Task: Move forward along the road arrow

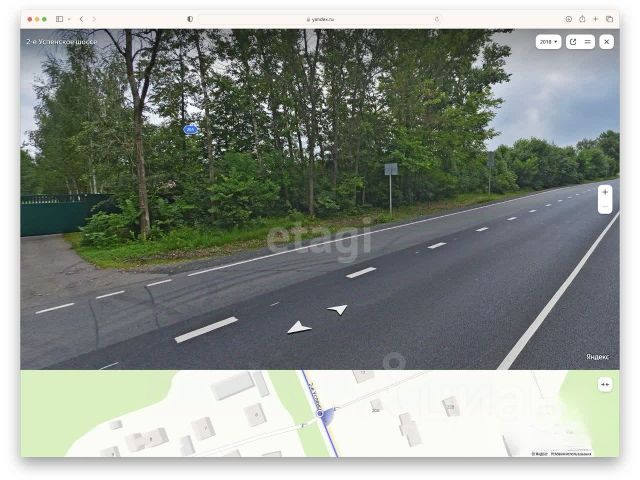Action: click(x=338, y=309)
